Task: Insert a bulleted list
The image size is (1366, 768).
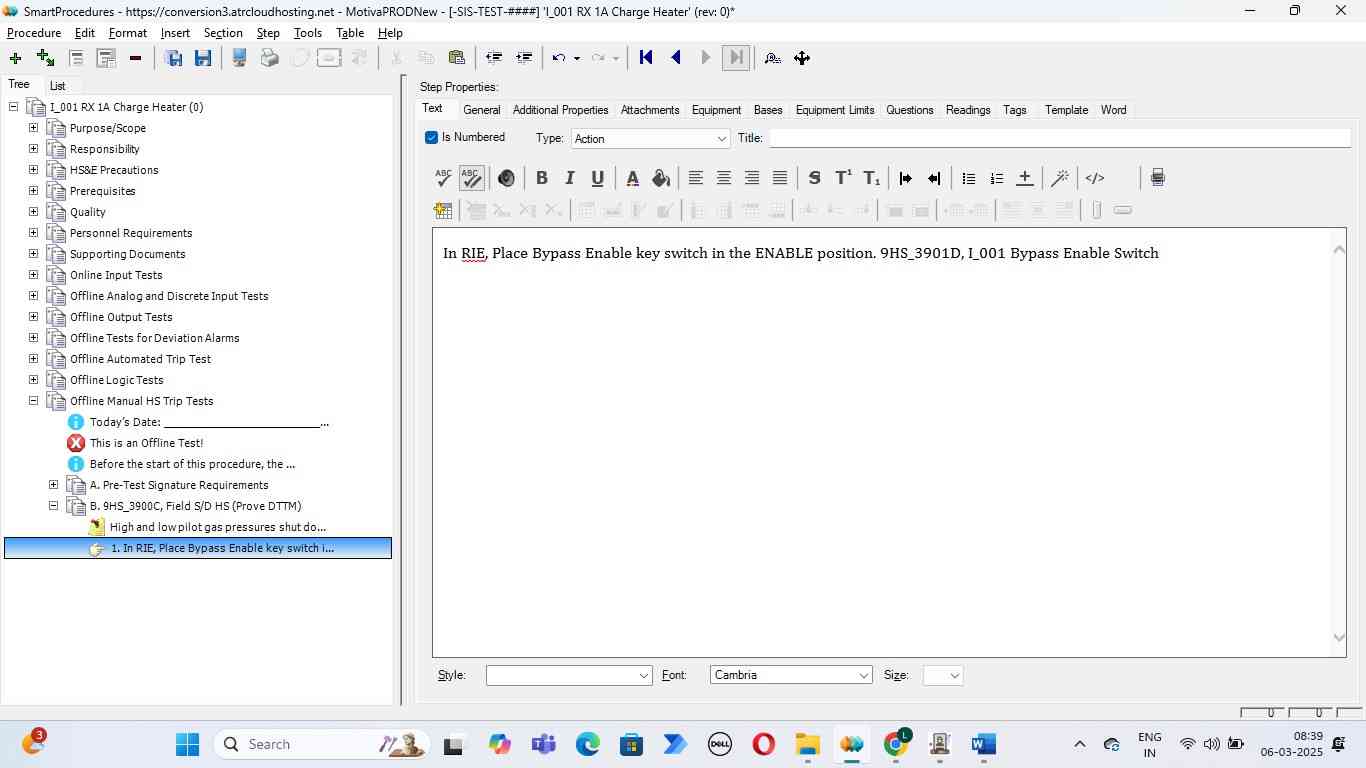Action: 969,178
